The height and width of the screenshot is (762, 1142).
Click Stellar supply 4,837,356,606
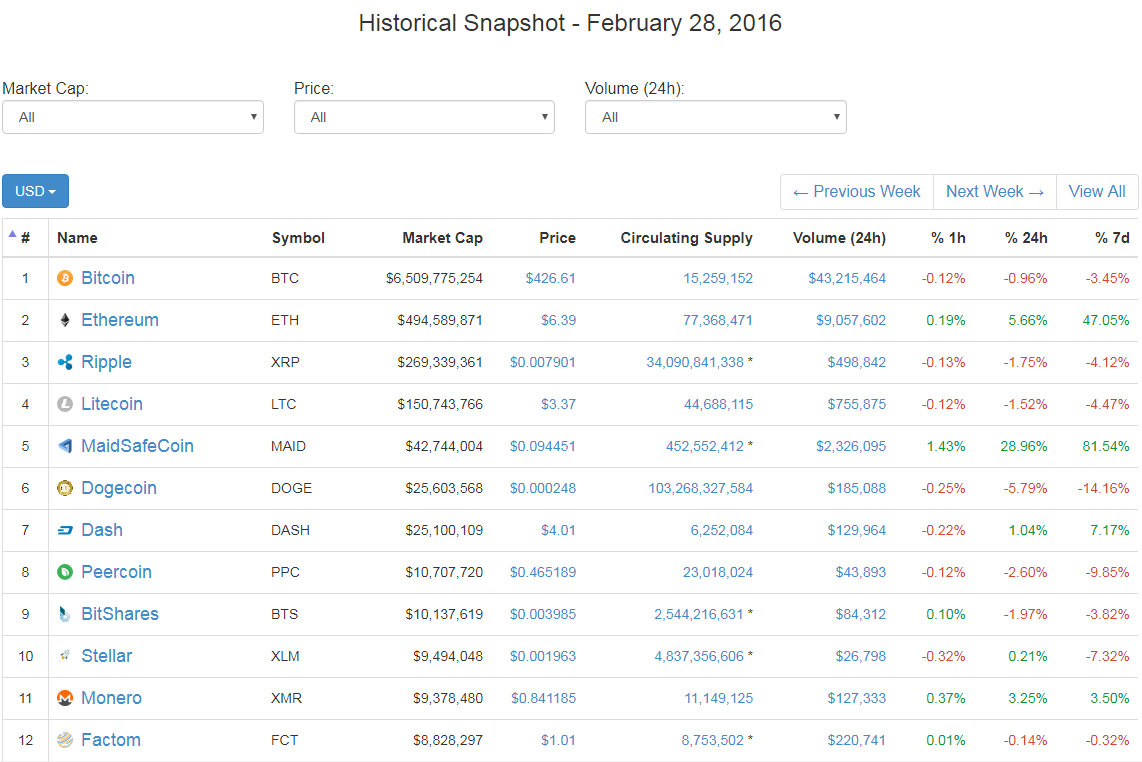tap(698, 656)
